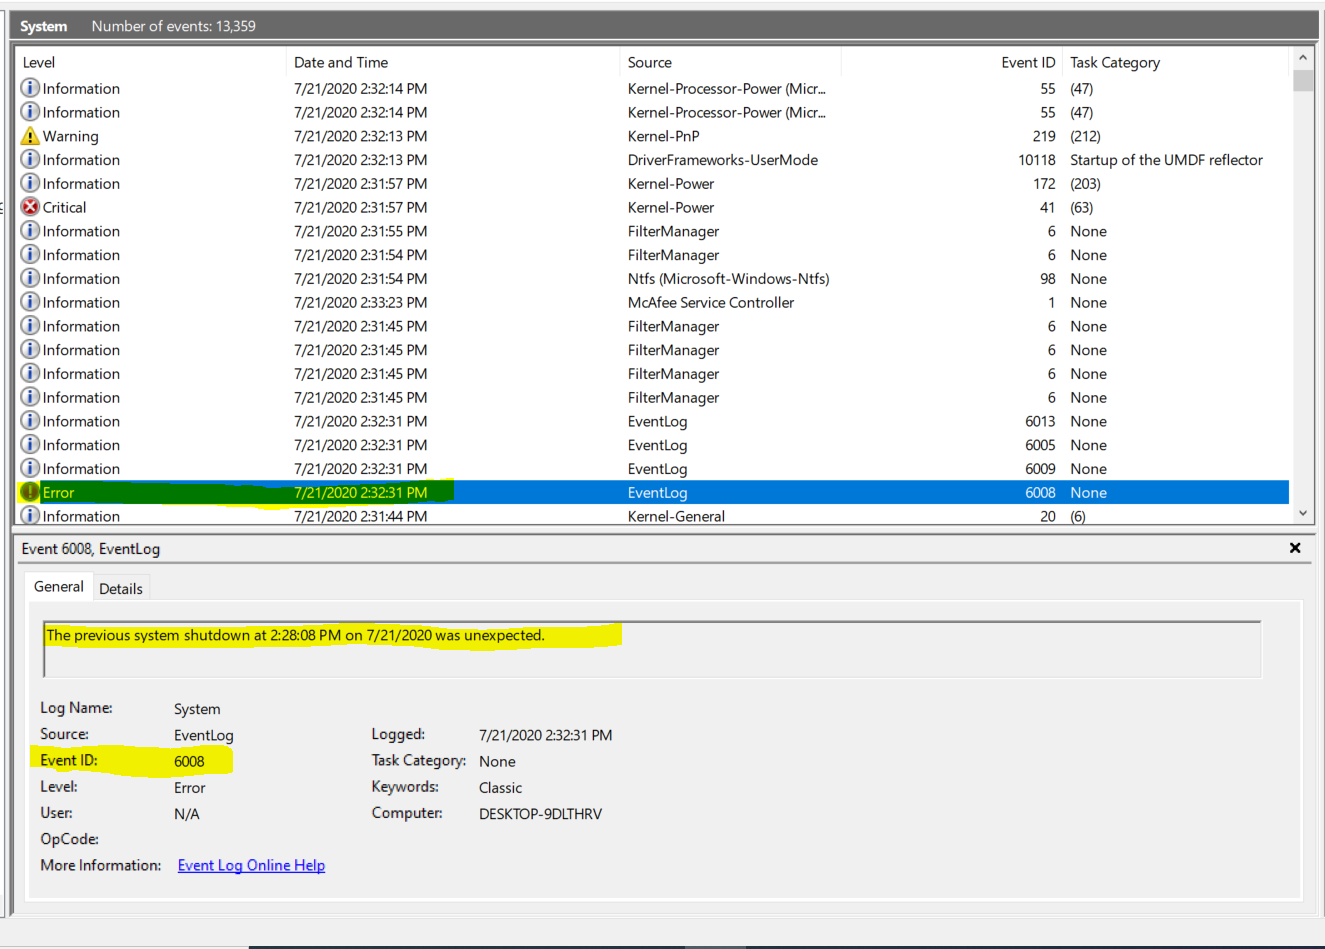Image resolution: width=1325 pixels, height=949 pixels.
Task: Click info icon of EventLog 6013 row
Action: click(x=30, y=421)
